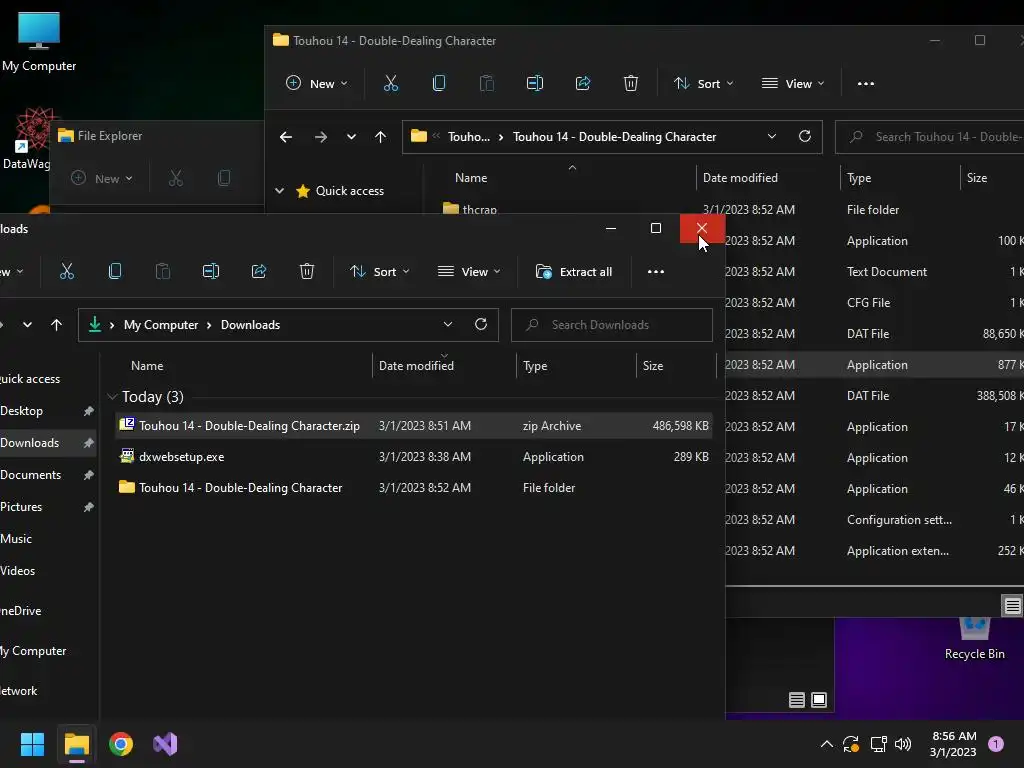Open recent locations chevron in Touhou 14 window
This screenshot has width=1024, height=768.
(351, 137)
